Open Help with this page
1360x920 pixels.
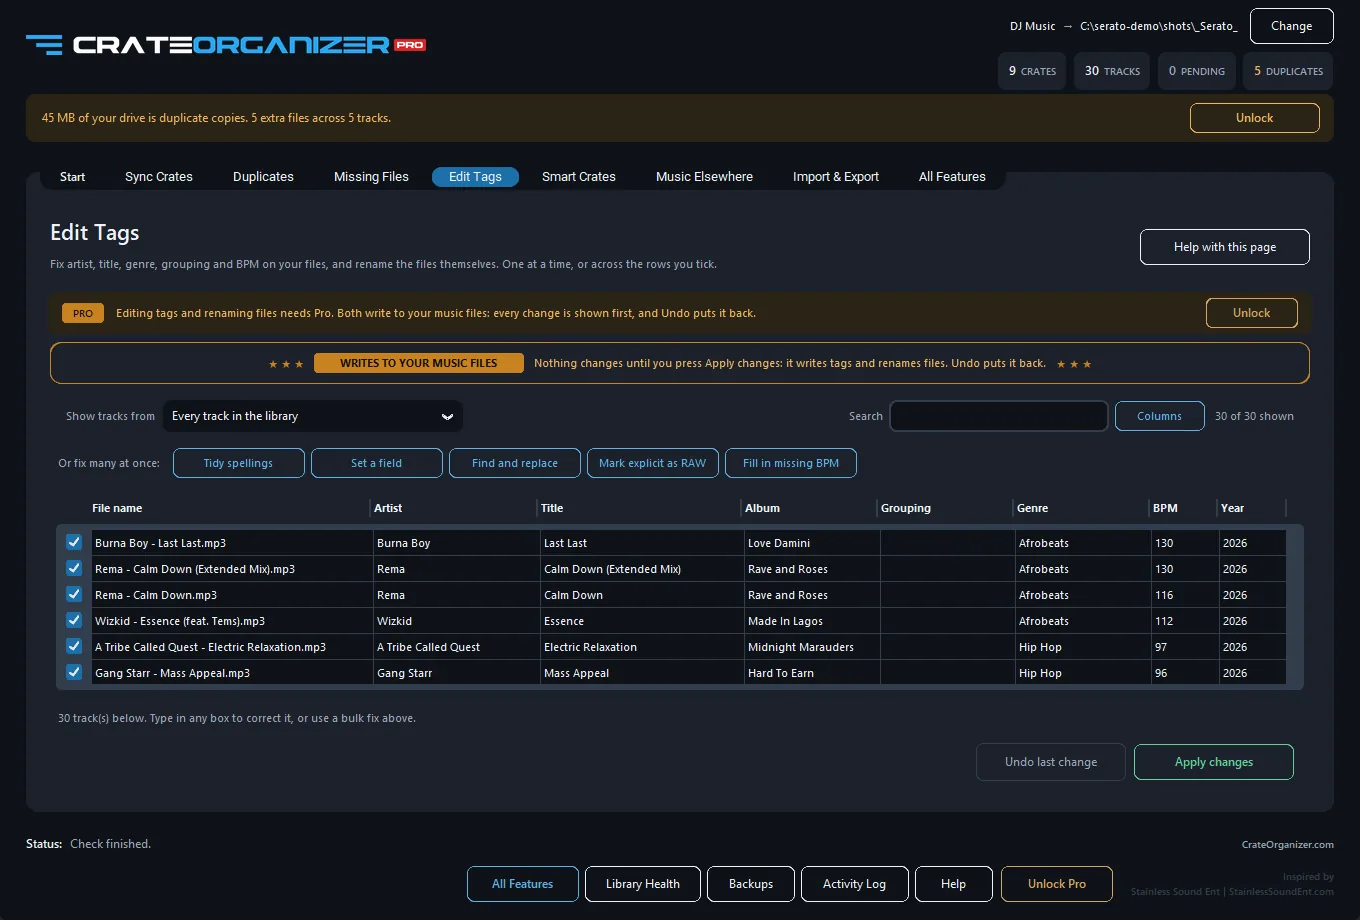click(1224, 247)
